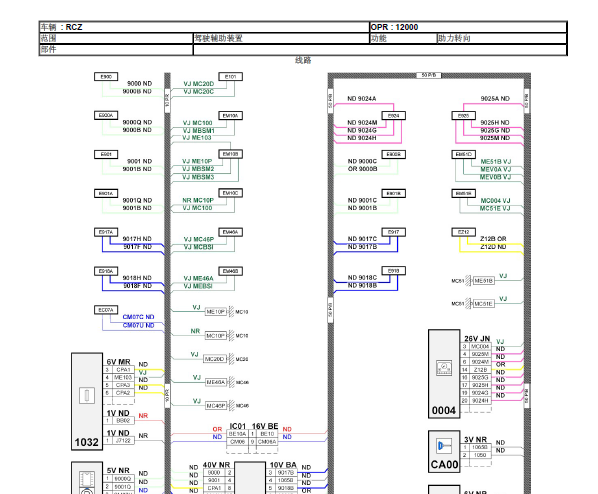
Task: Select the EM10A splice box
Action: tap(230, 116)
